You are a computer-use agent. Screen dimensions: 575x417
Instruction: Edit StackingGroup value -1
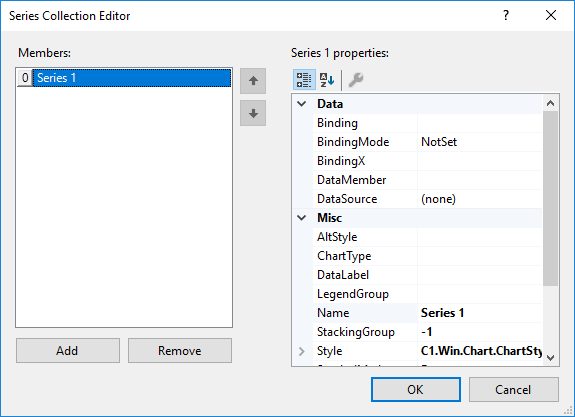(480, 332)
